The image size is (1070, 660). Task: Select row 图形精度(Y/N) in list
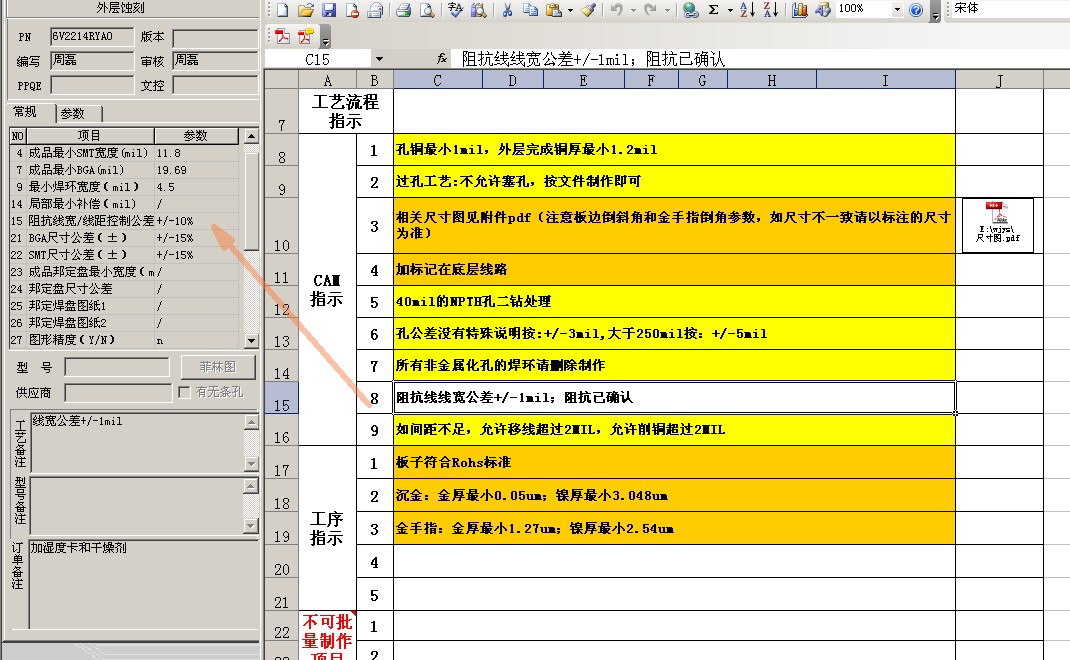coord(124,339)
